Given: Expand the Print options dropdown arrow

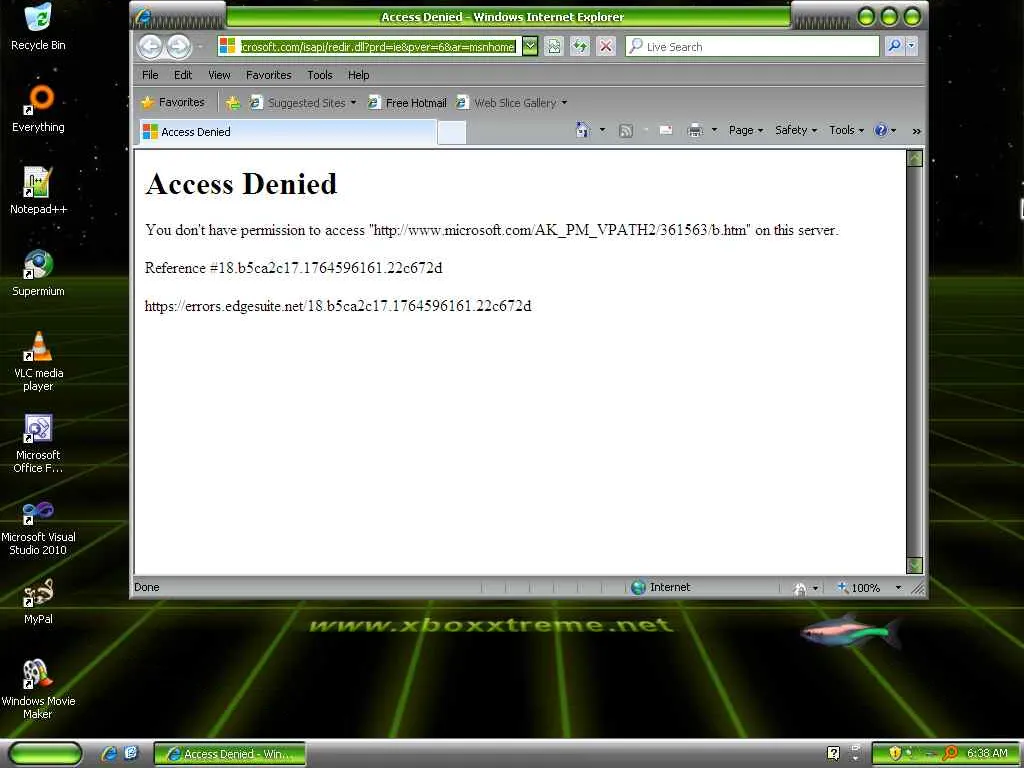Looking at the screenshot, I should click(714, 130).
